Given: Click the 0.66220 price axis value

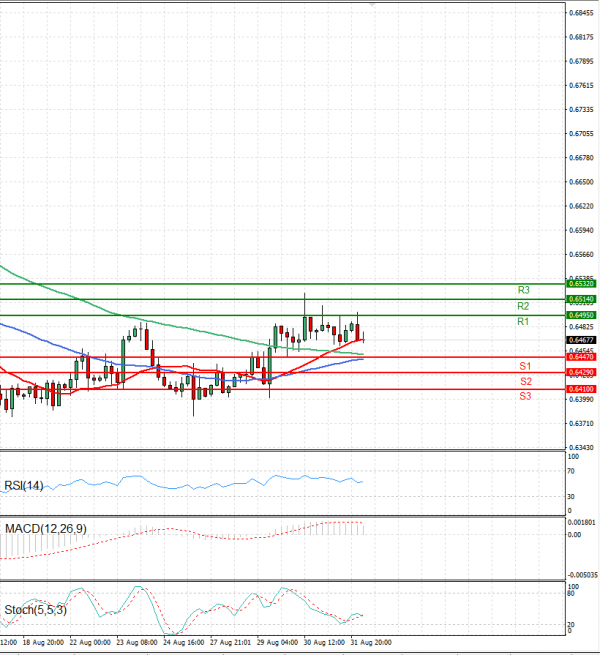Looking at the screenshot, I should 581,207.
